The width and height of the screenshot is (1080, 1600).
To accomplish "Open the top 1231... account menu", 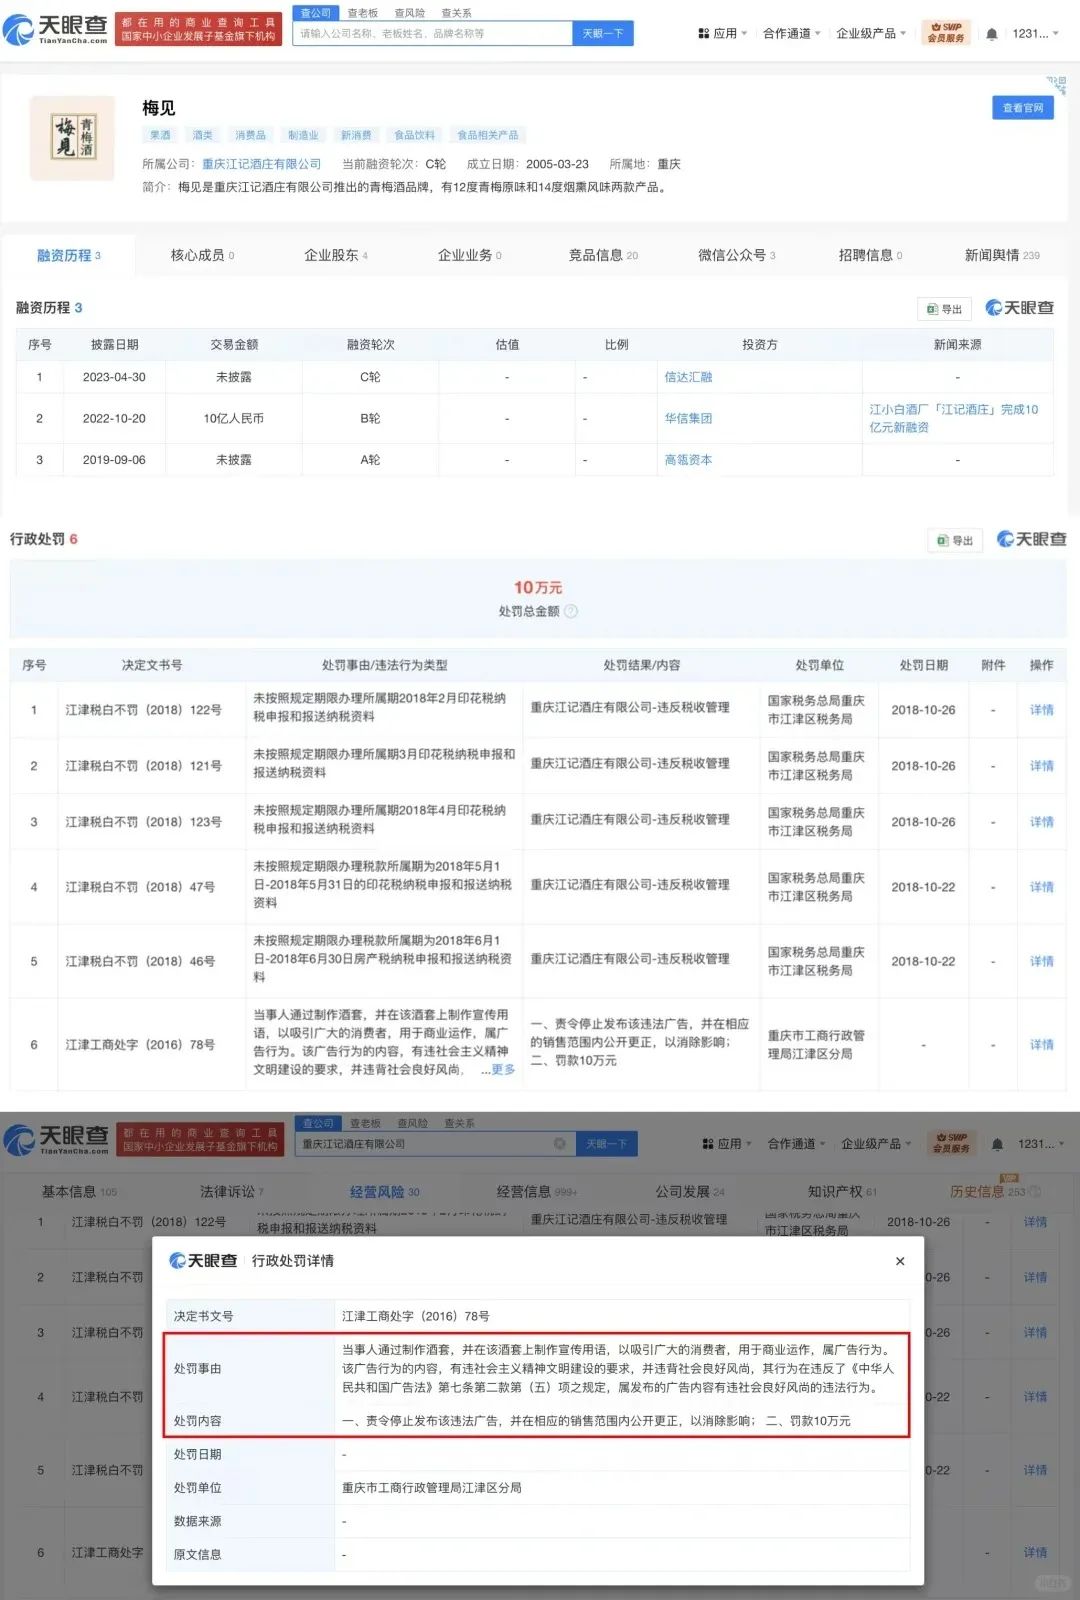I will point(1035,33).
